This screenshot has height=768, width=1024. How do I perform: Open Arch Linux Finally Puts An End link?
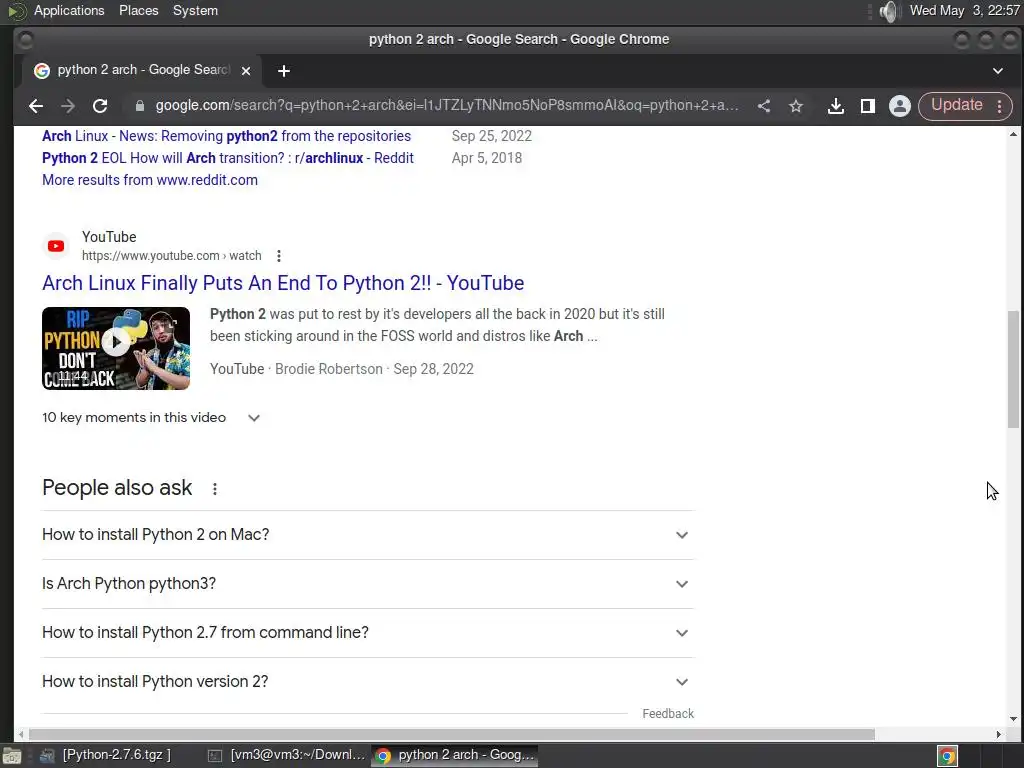click(x=283, y=283)
